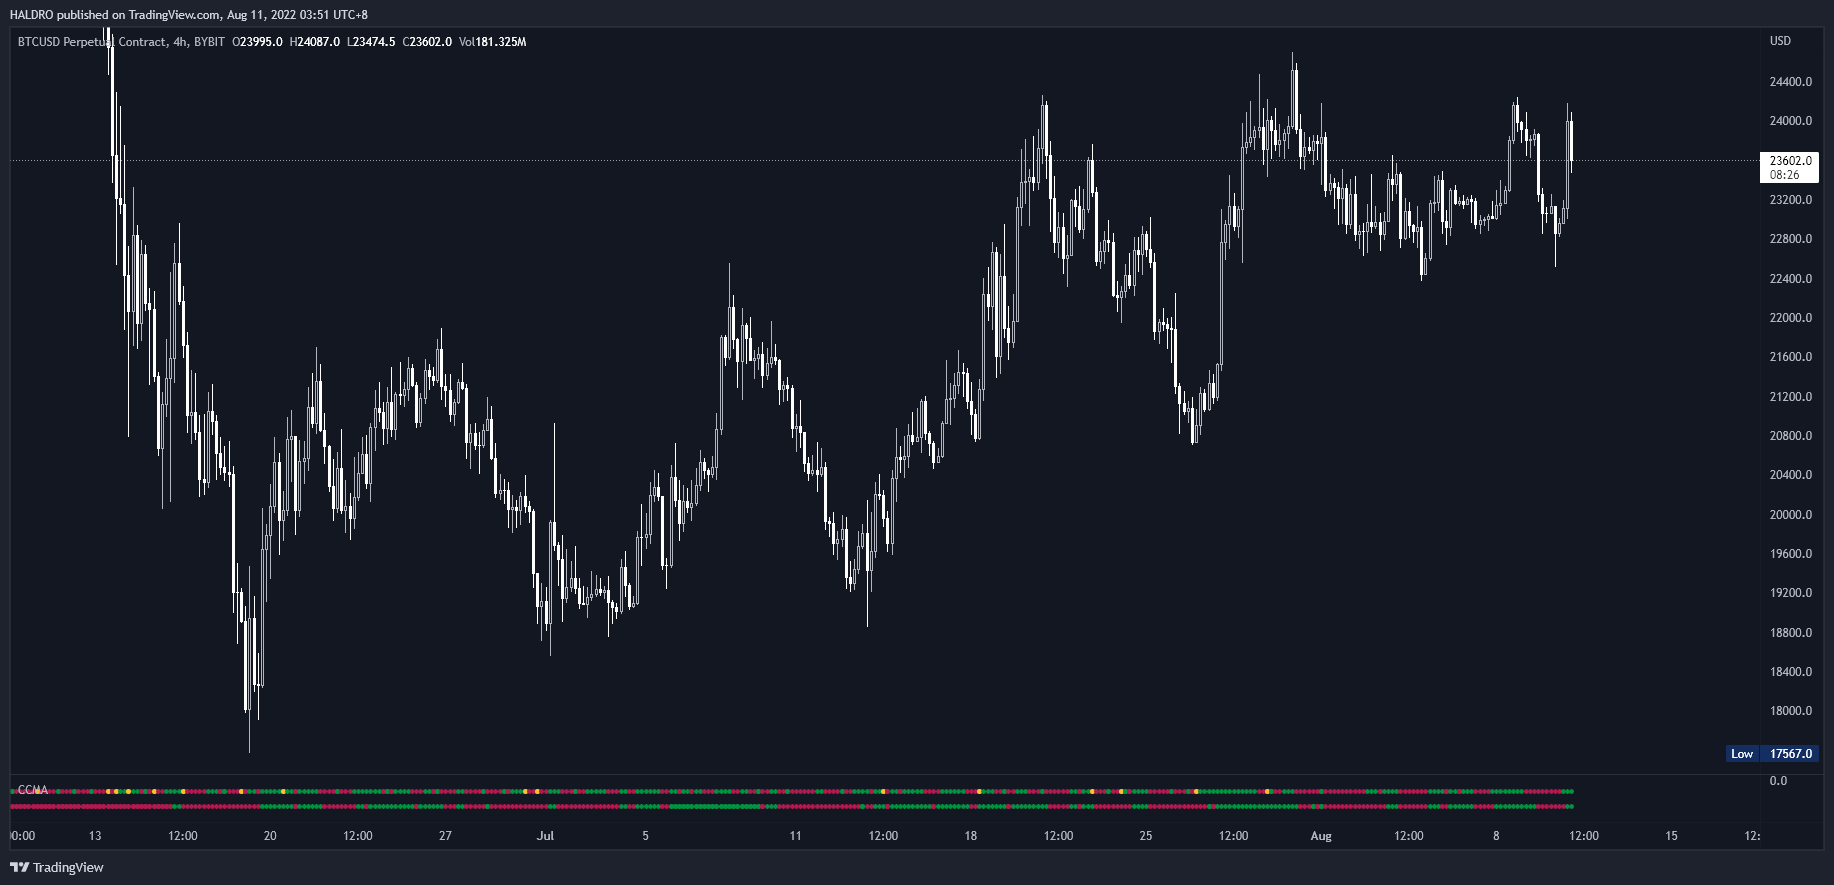Click the Aug label on the time axis
1834x885 pixels.
tap(1321, 836)
